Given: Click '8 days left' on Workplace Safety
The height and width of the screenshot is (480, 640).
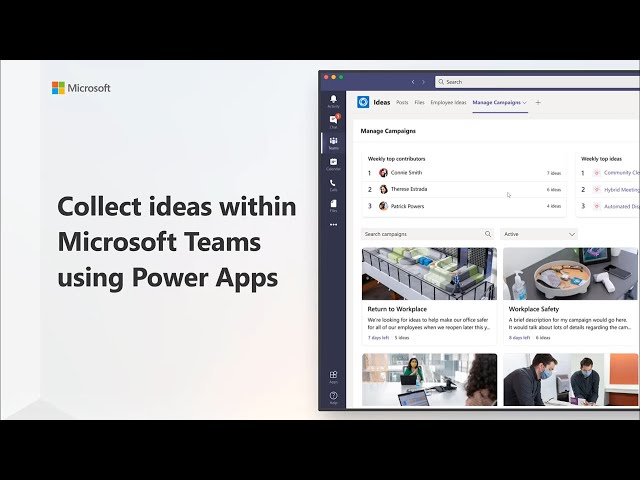Looking at the screenshot, I should pos(519,338).
